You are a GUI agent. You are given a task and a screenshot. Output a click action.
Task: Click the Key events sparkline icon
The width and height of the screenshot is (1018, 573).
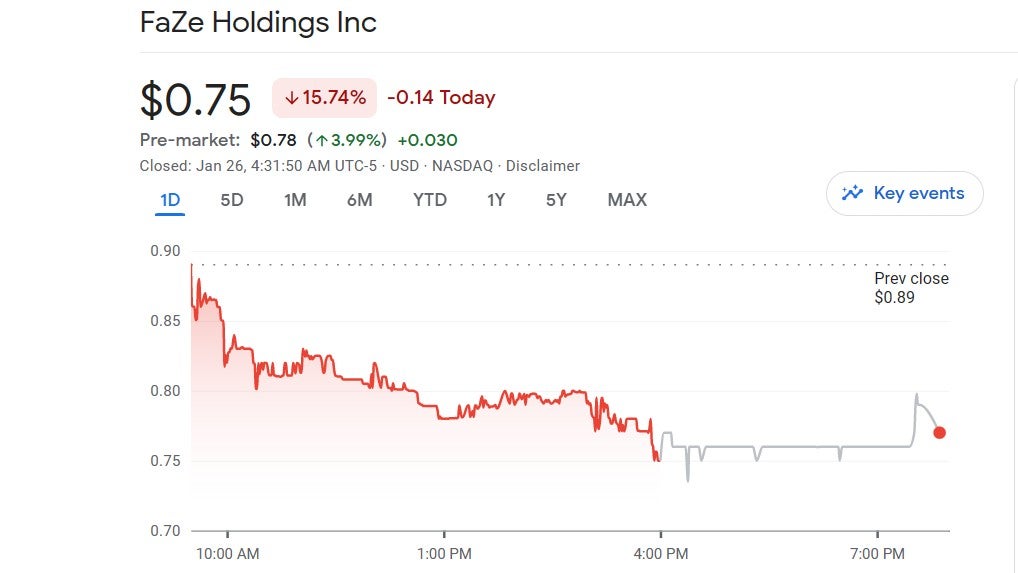point(852,193)
